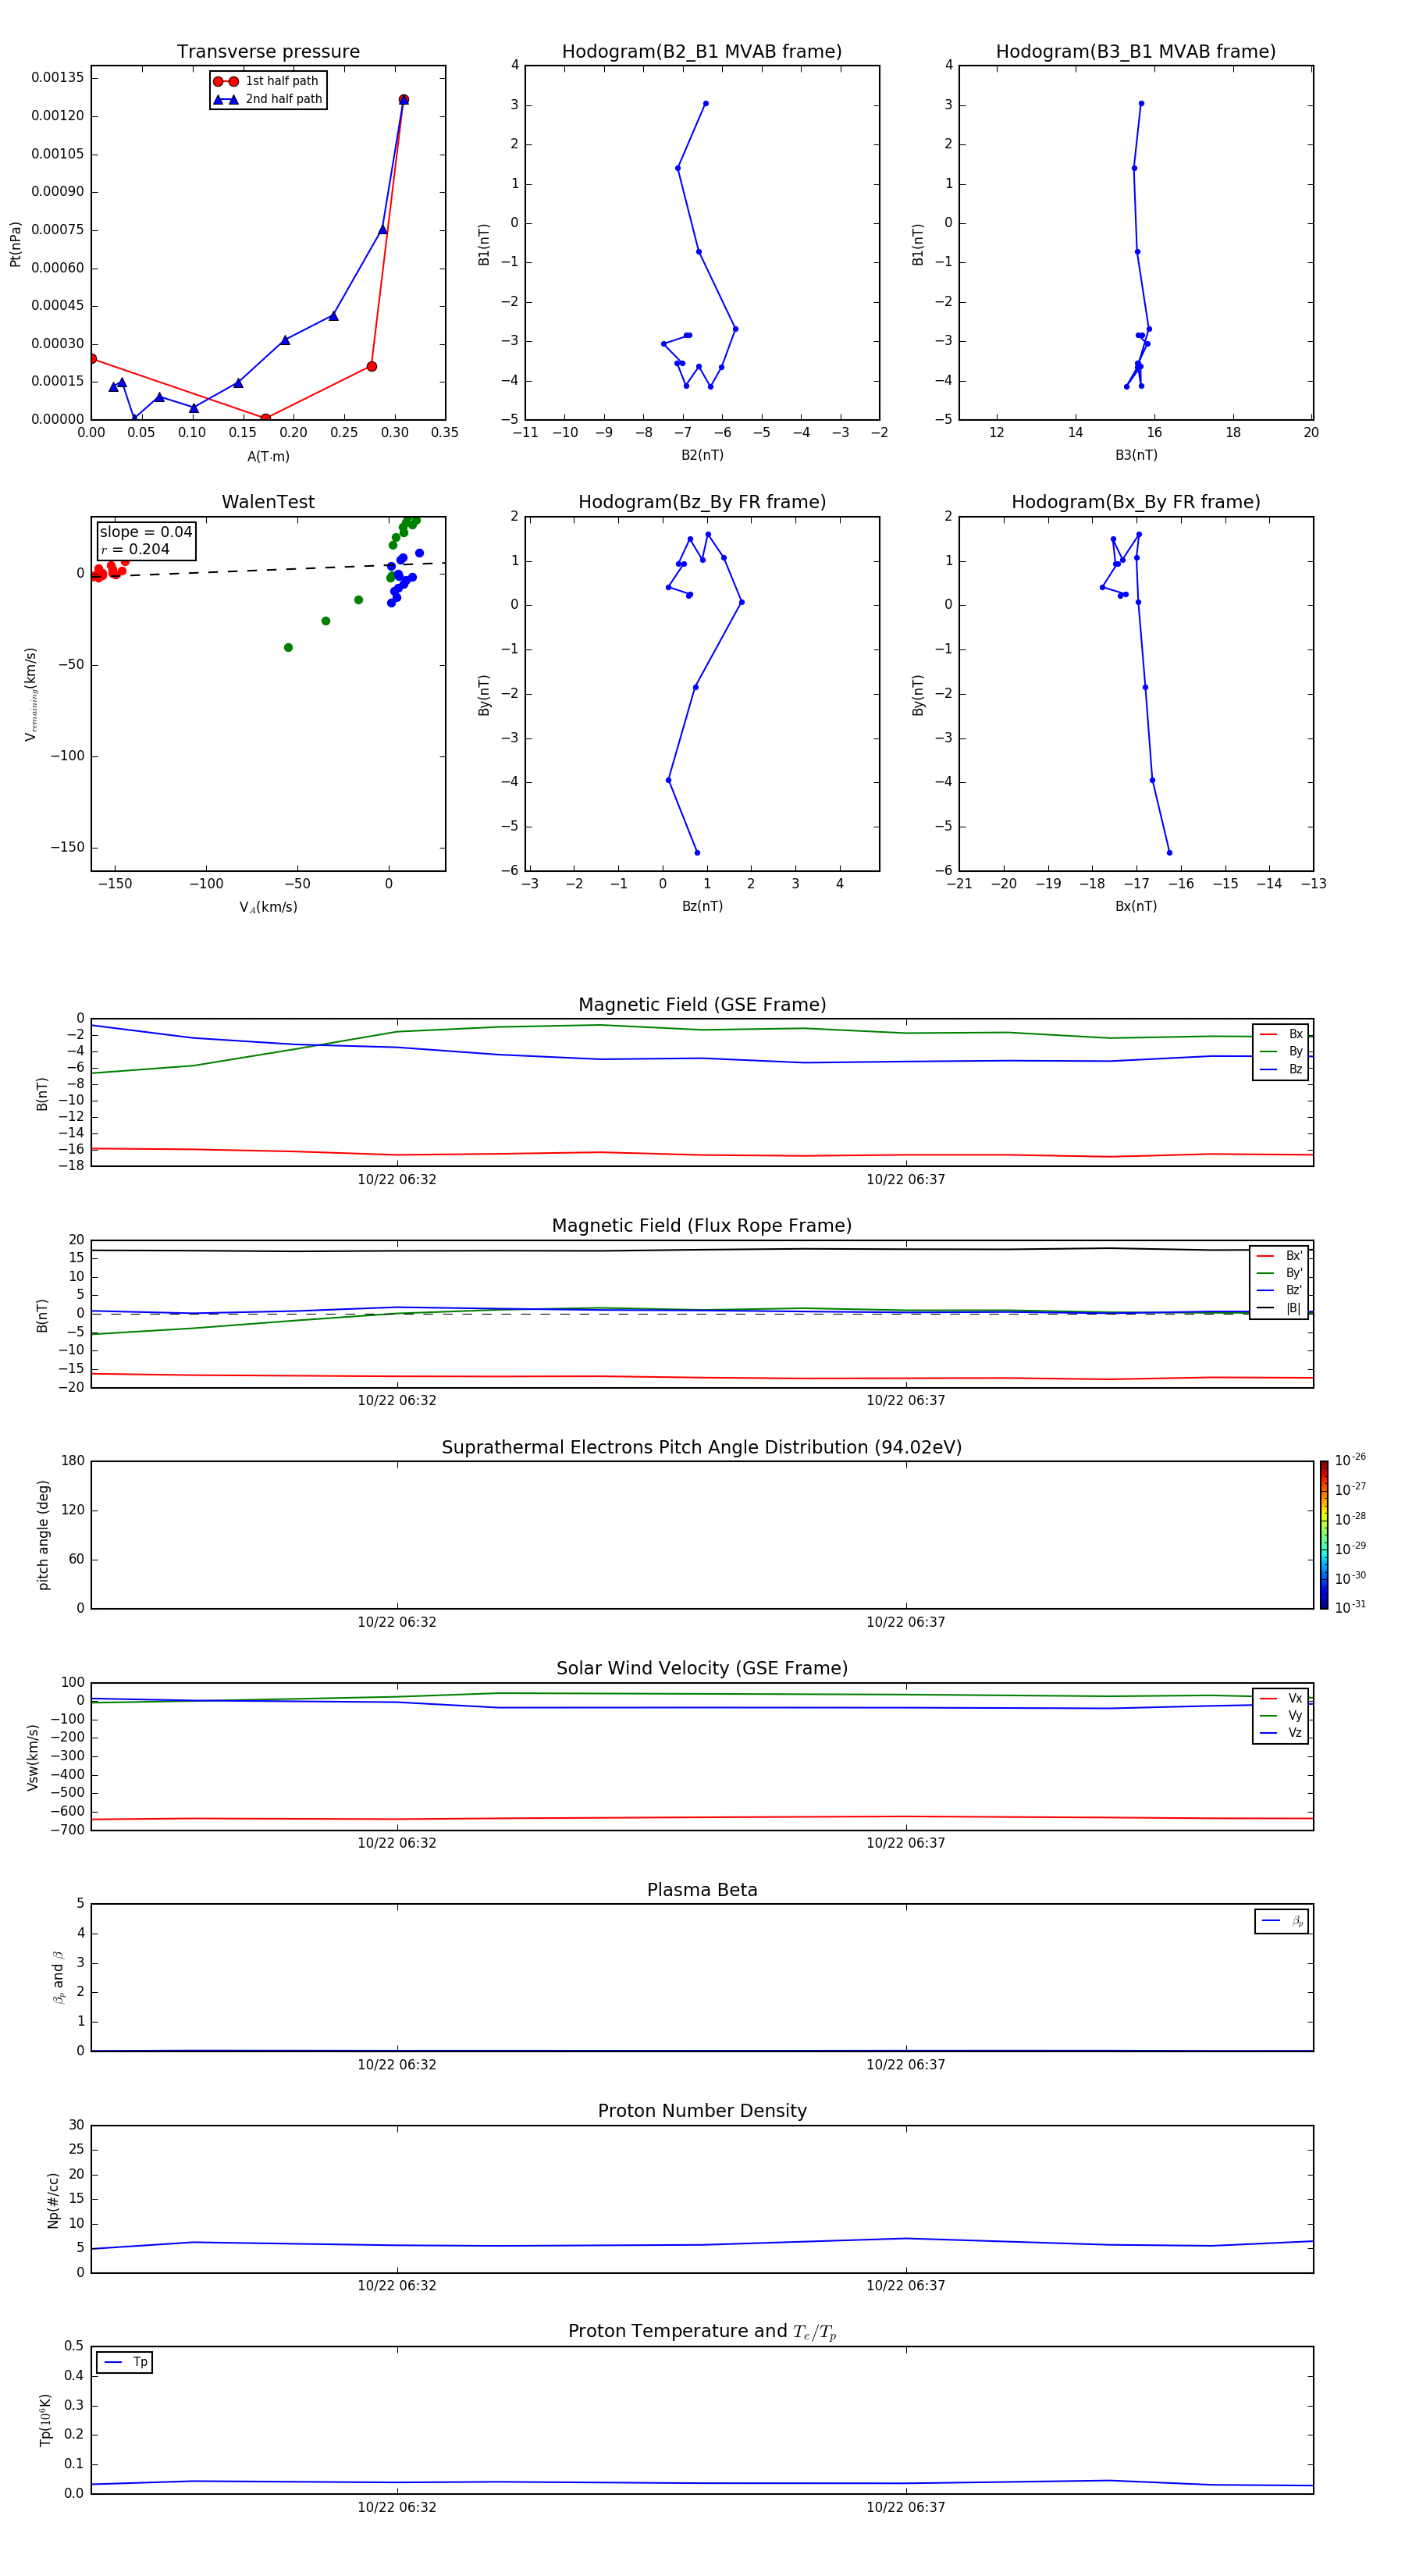Viewport: 1405px width, 2576px height.
Task: Click the "B2(nT)" x-axis label
Action: pyautogui.click(x=702, y=455)
